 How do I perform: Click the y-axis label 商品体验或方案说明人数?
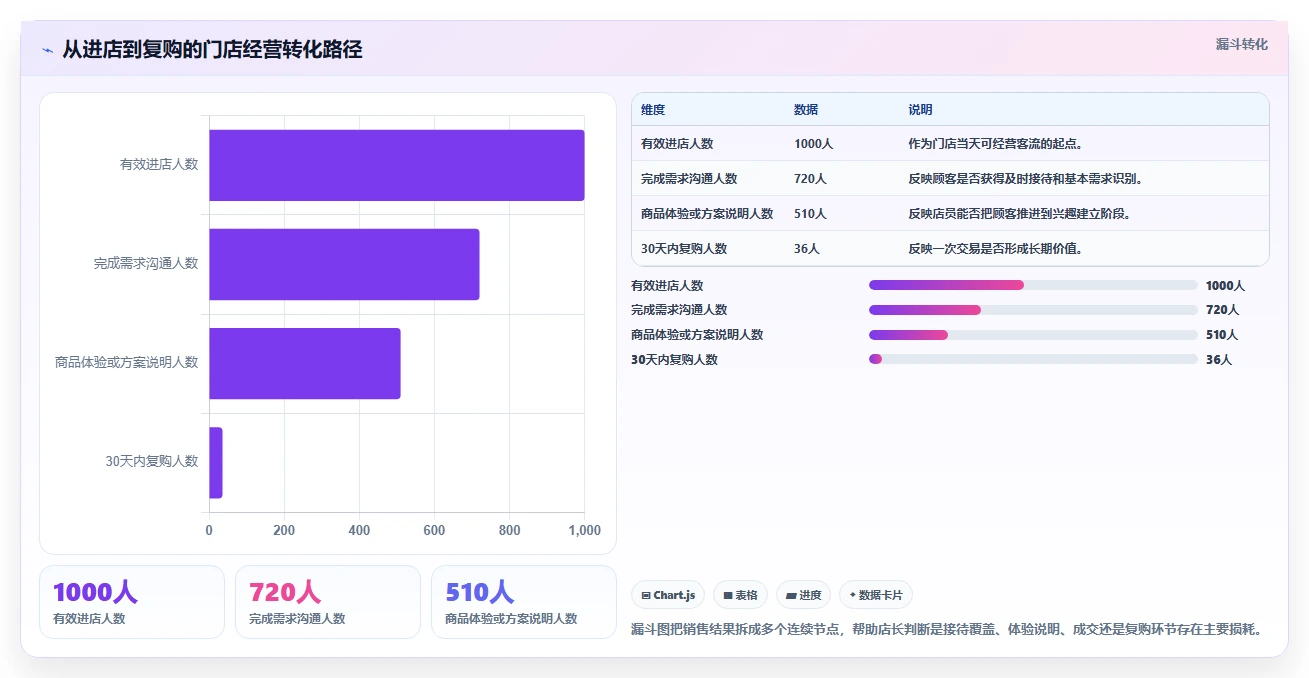coord(127,363)
